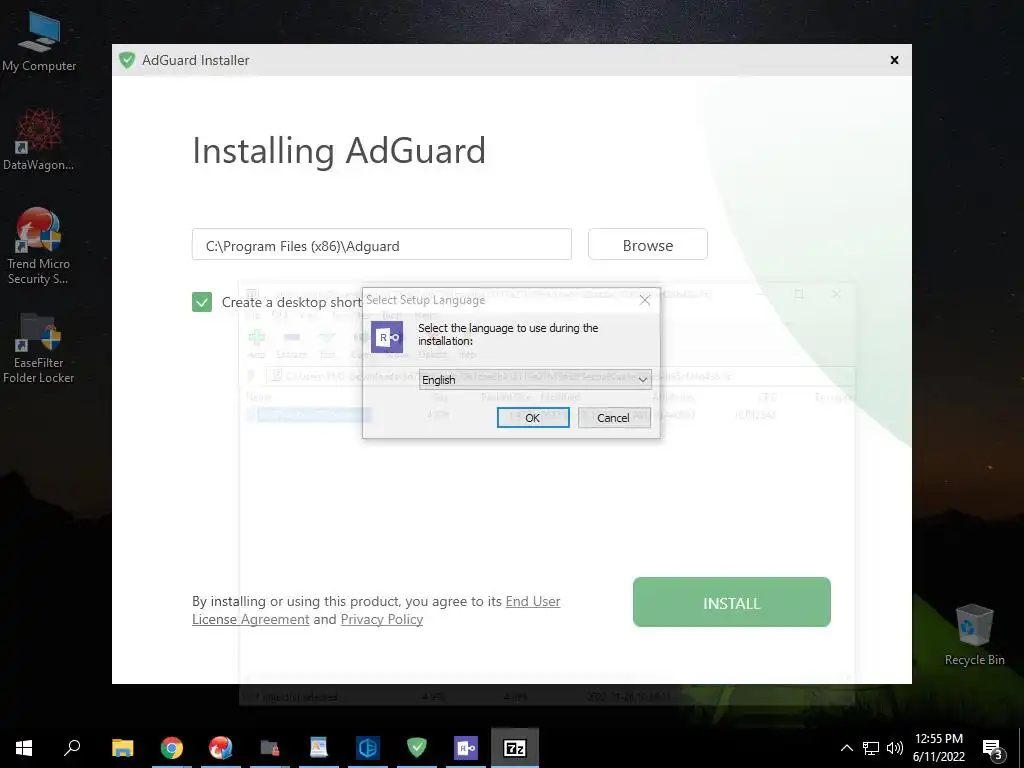Open taskbar Search
This screenshot has height=768, width=1024.
(x=72, y=748)
